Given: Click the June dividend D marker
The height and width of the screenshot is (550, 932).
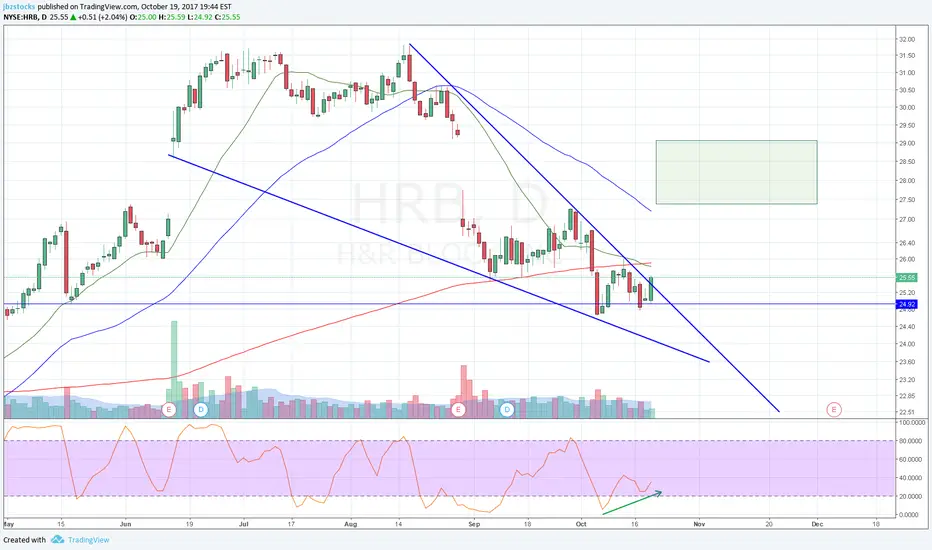Looking at the screenshot, I should pos(201,410).
